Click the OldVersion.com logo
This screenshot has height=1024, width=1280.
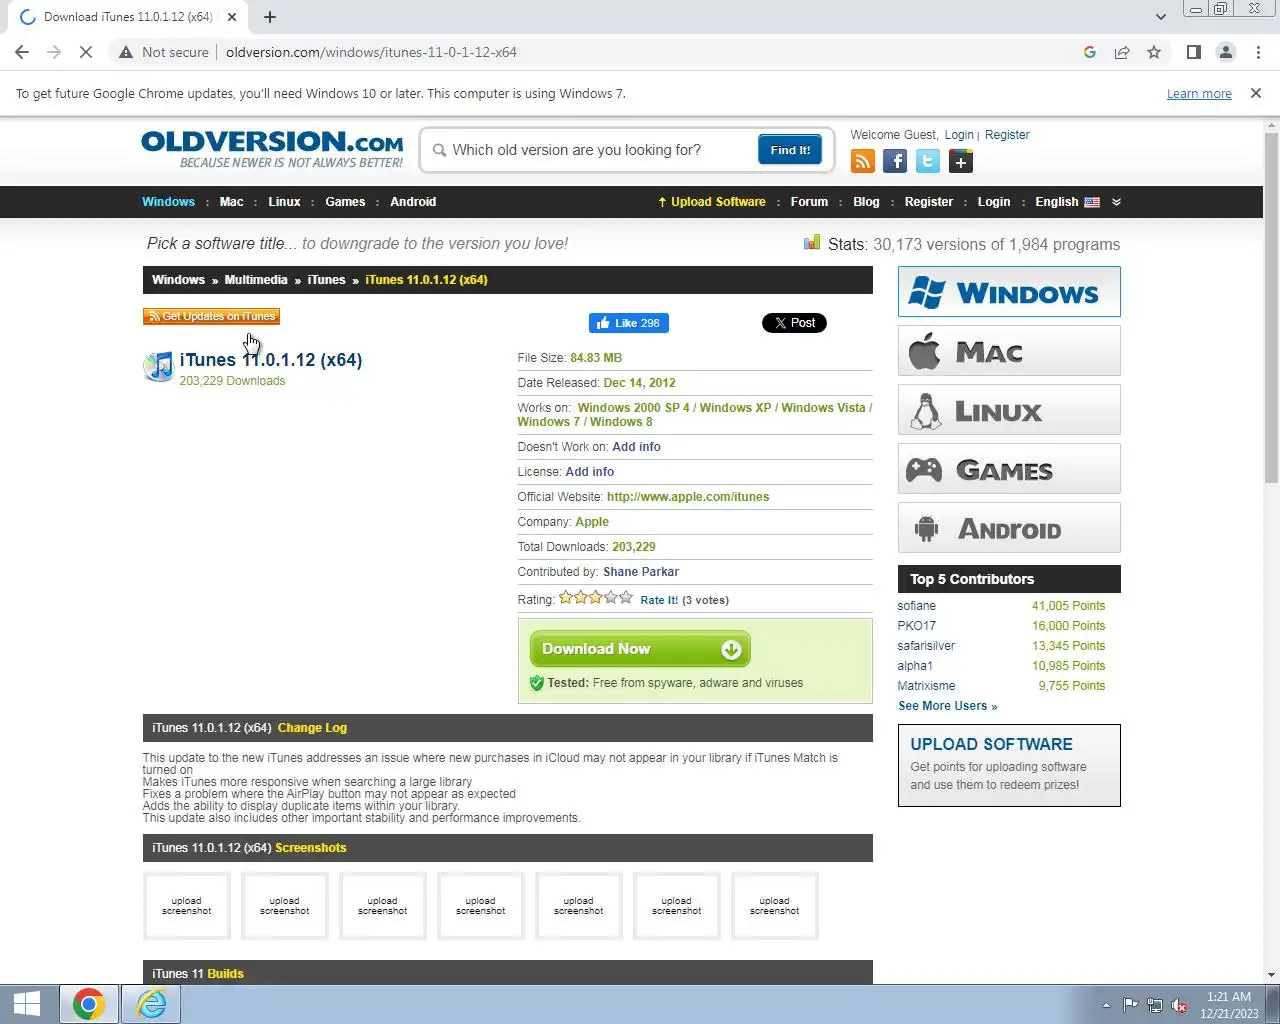(272, 149)
